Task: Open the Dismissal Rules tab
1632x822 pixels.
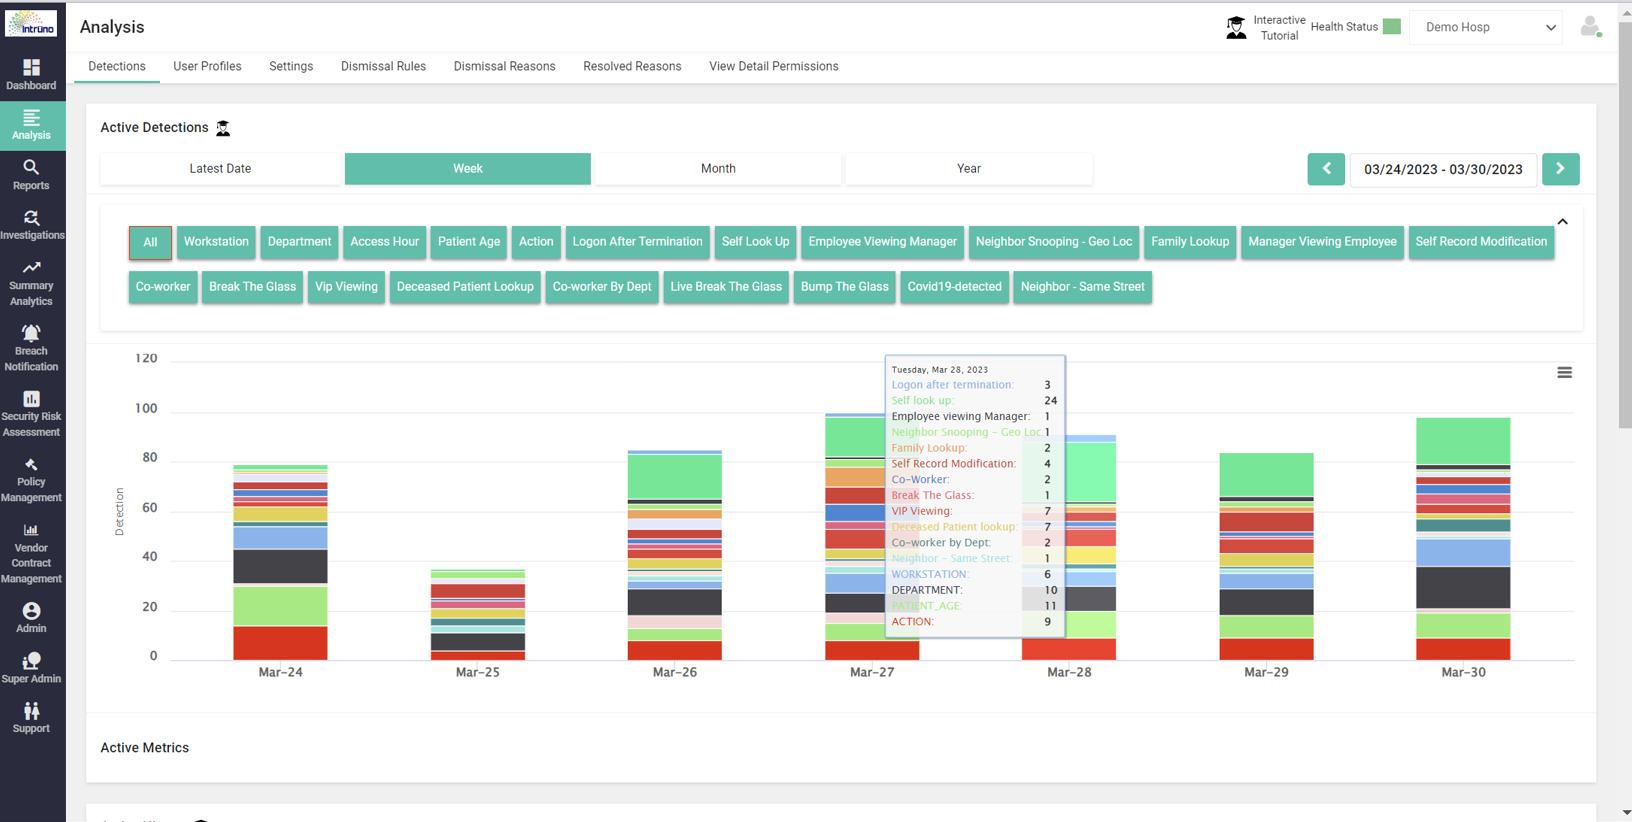Action: coord(383,67)
